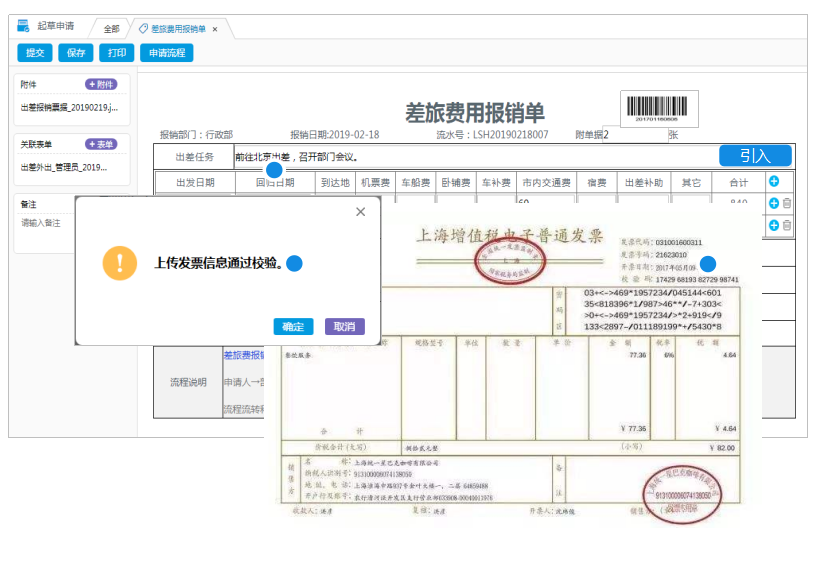Click 取消 in the dialog

[345, 327]
